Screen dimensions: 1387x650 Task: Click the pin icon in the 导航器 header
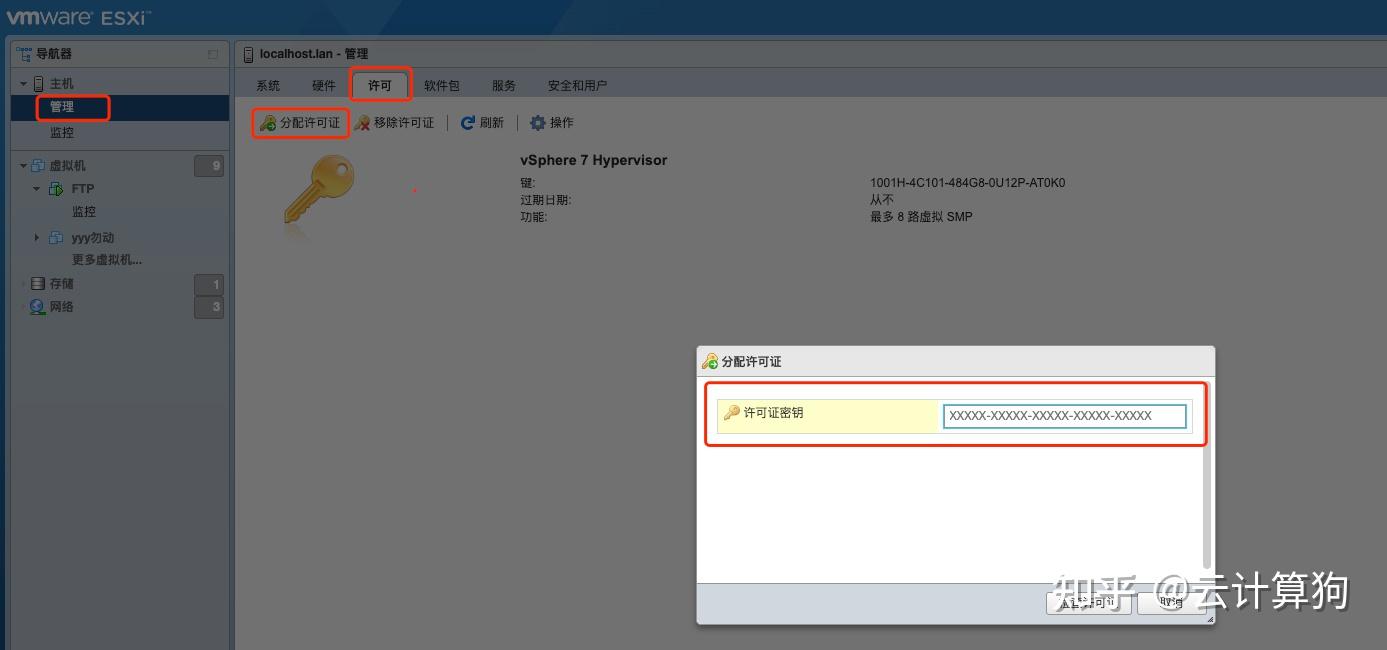210,54
